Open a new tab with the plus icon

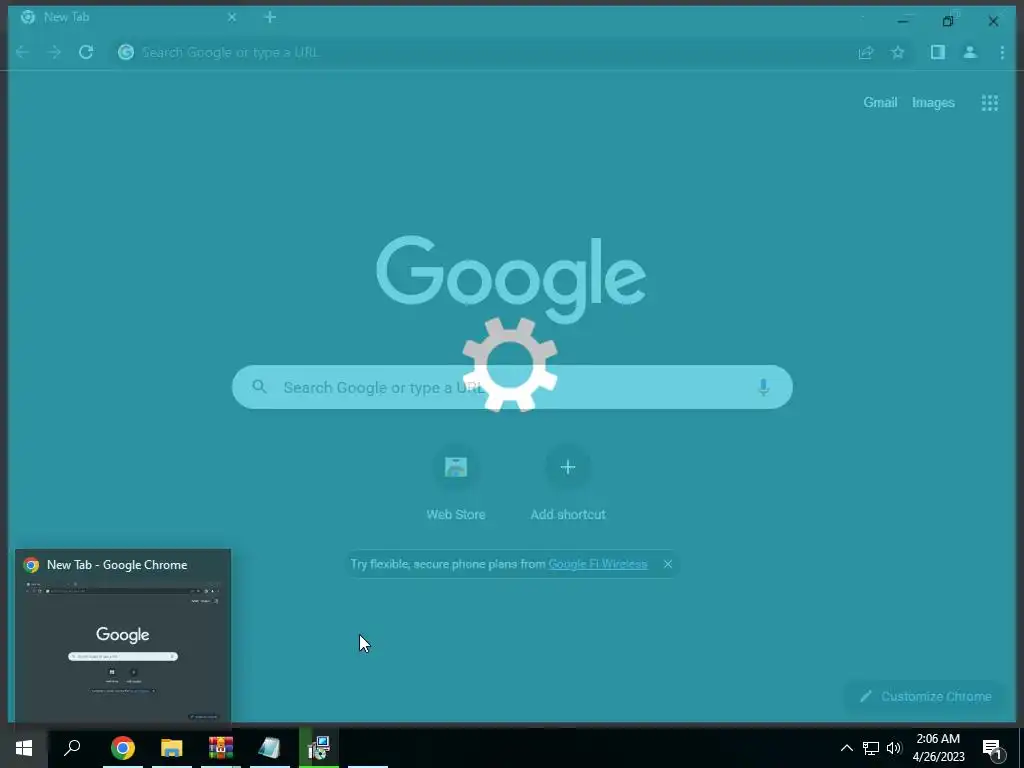270,18
